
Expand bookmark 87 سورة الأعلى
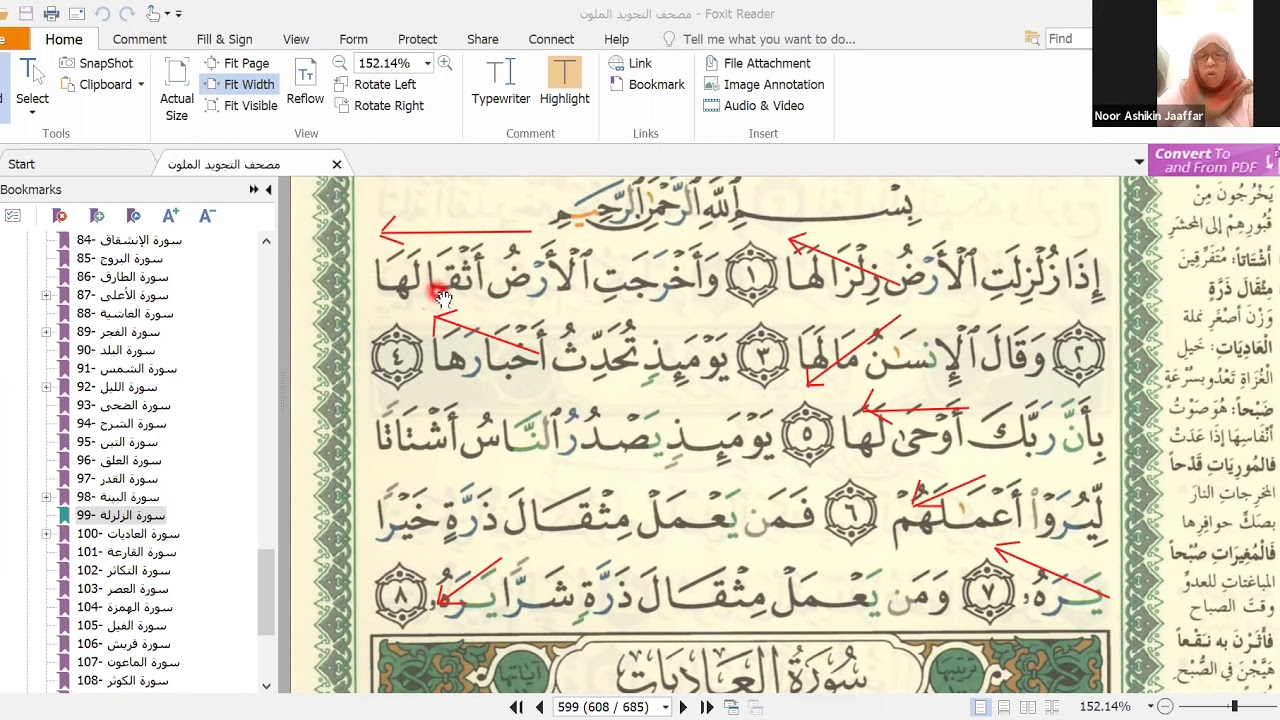click(x=46, y=295)
